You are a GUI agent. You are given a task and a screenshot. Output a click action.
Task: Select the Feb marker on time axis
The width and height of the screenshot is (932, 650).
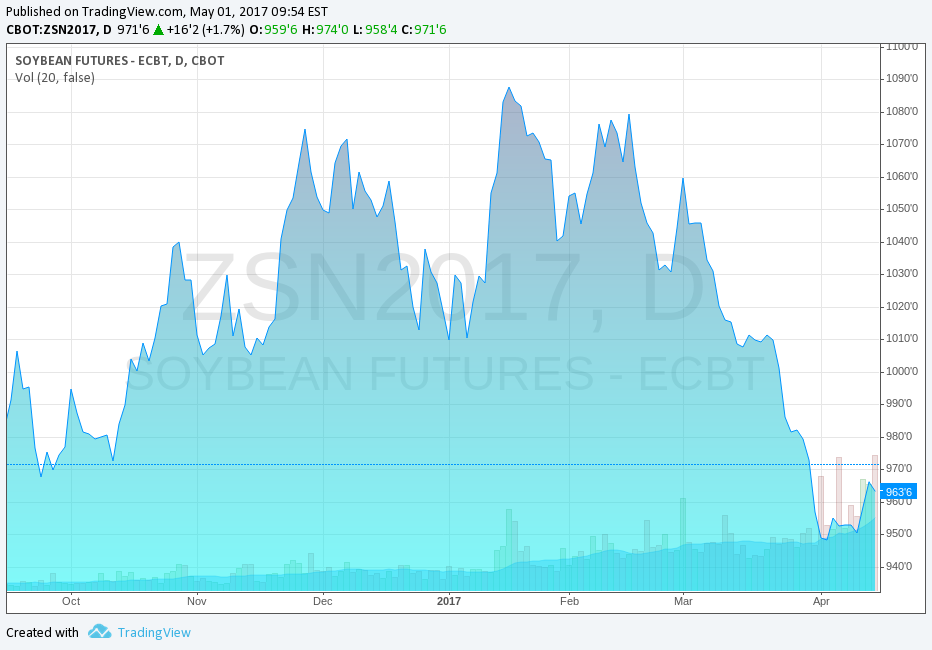pyautogui.click(x=569, y=601)
